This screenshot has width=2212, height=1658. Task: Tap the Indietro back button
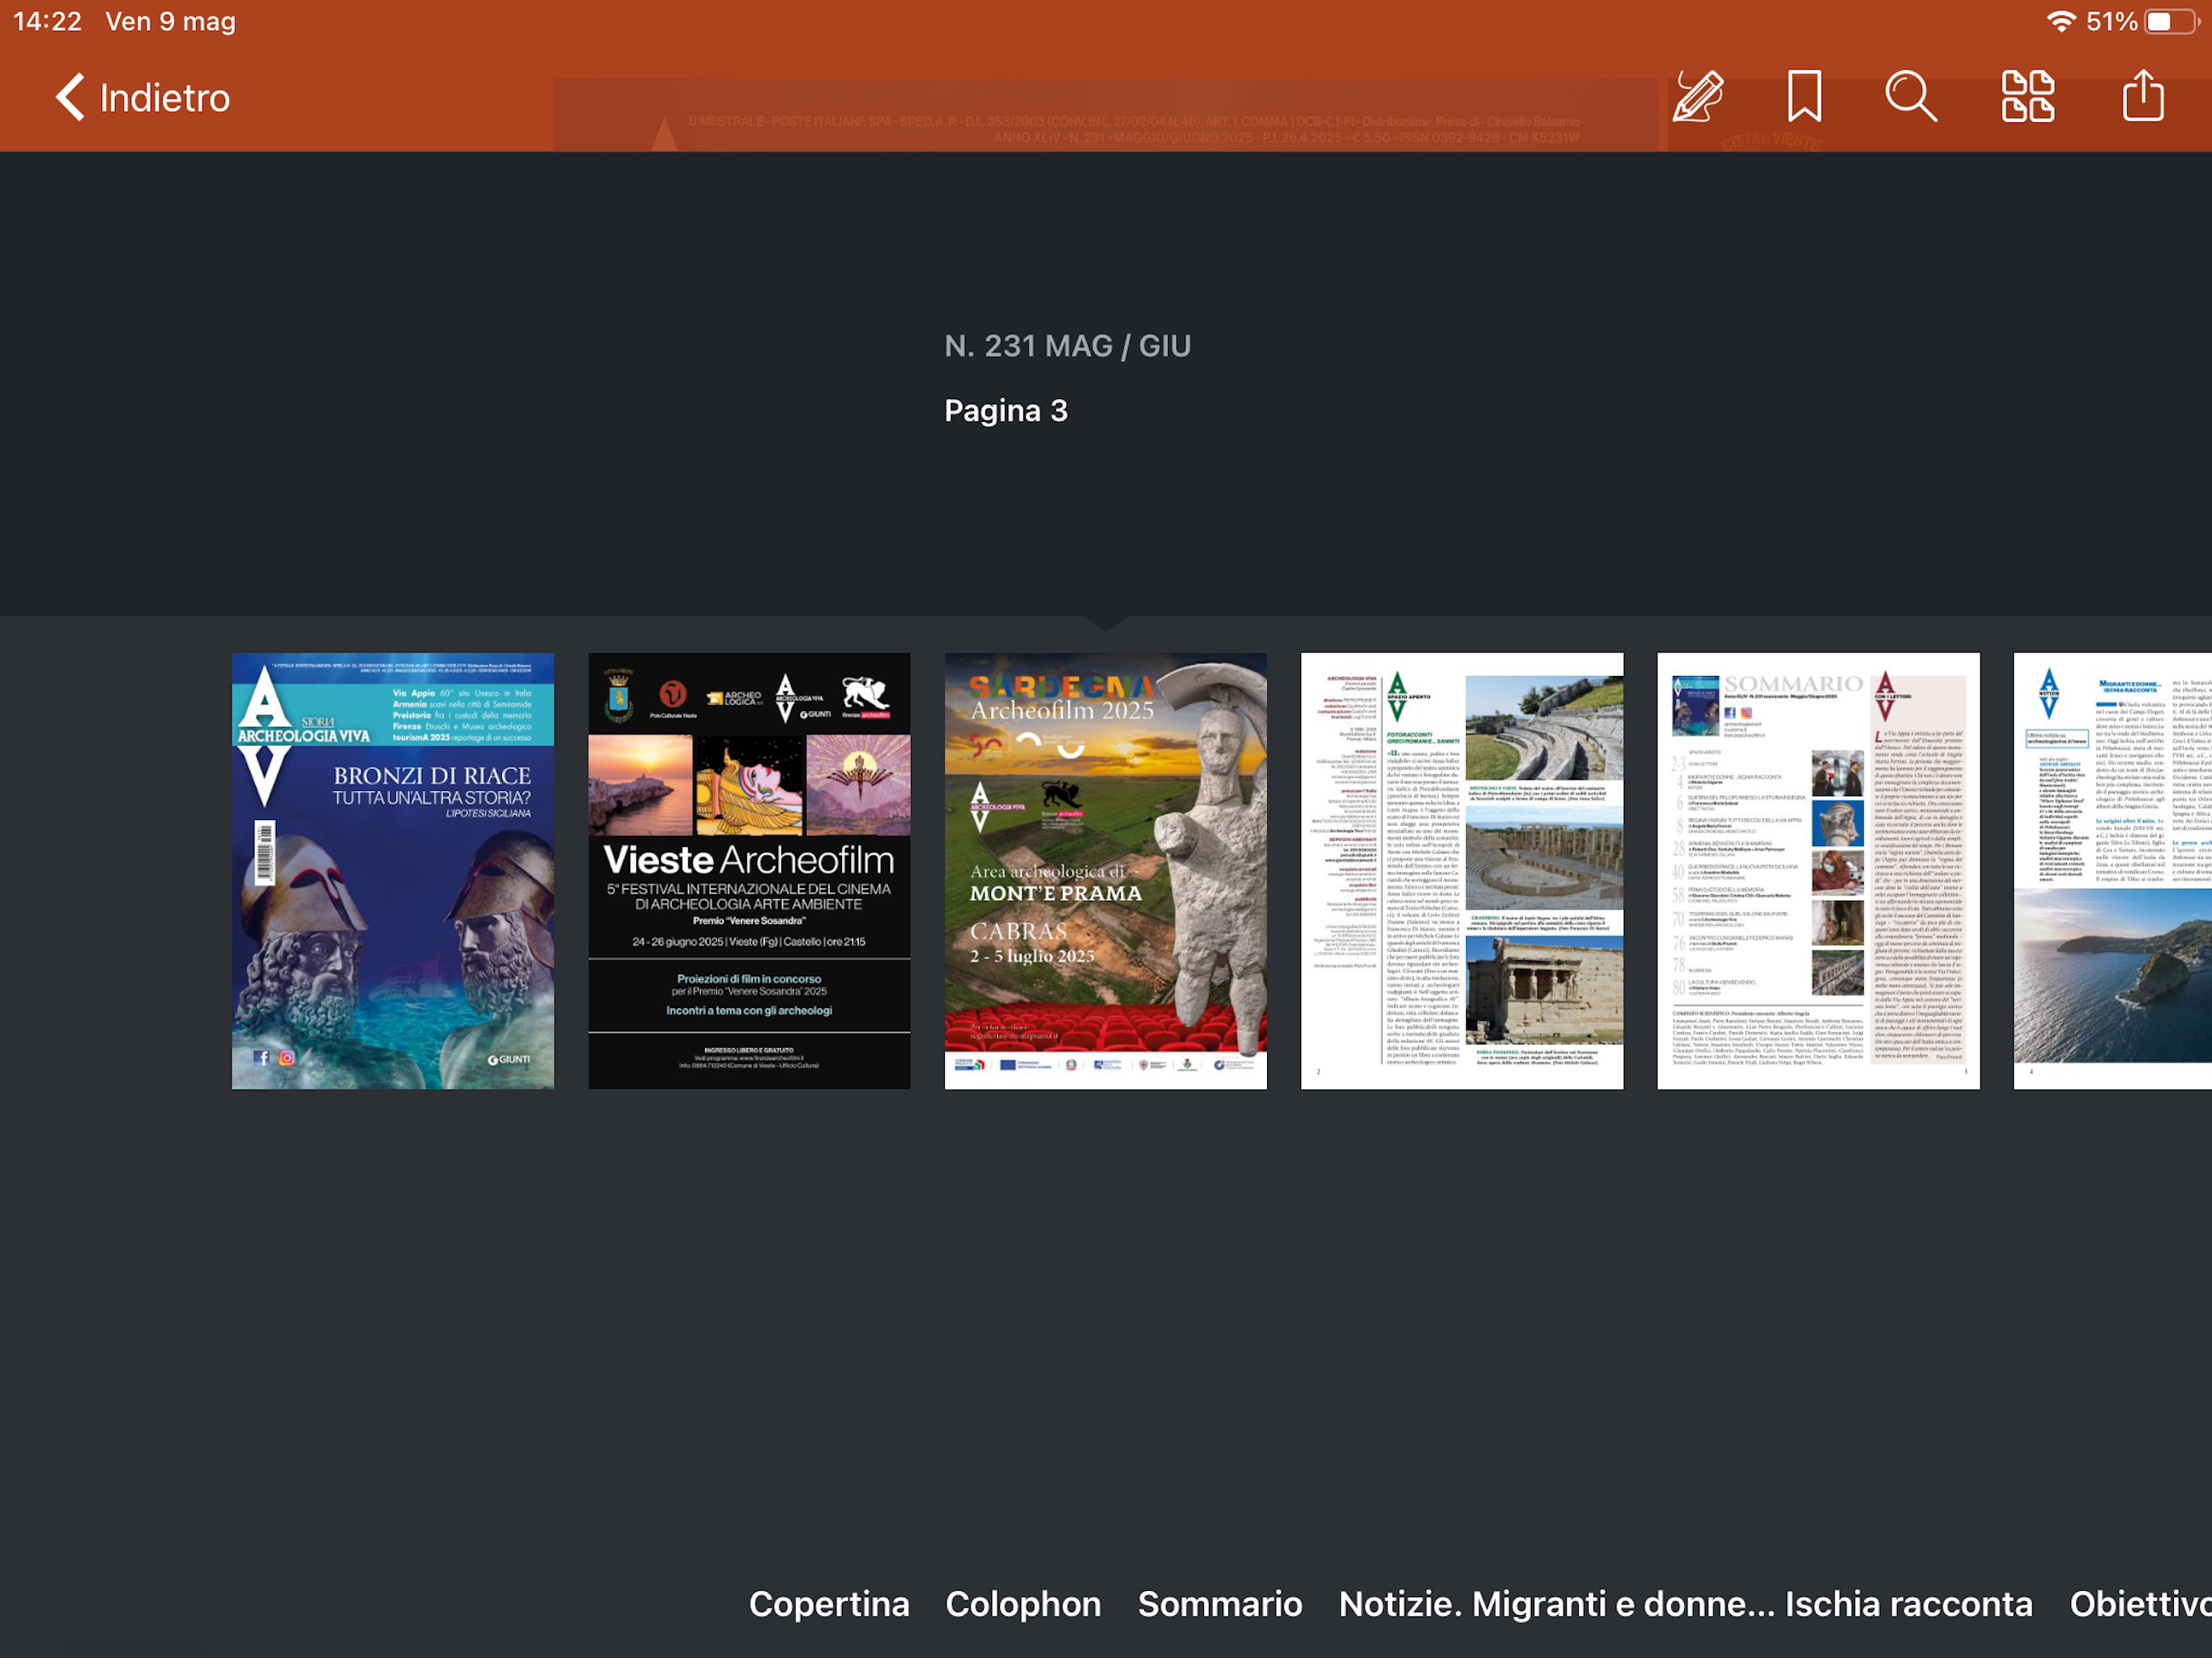142,98
